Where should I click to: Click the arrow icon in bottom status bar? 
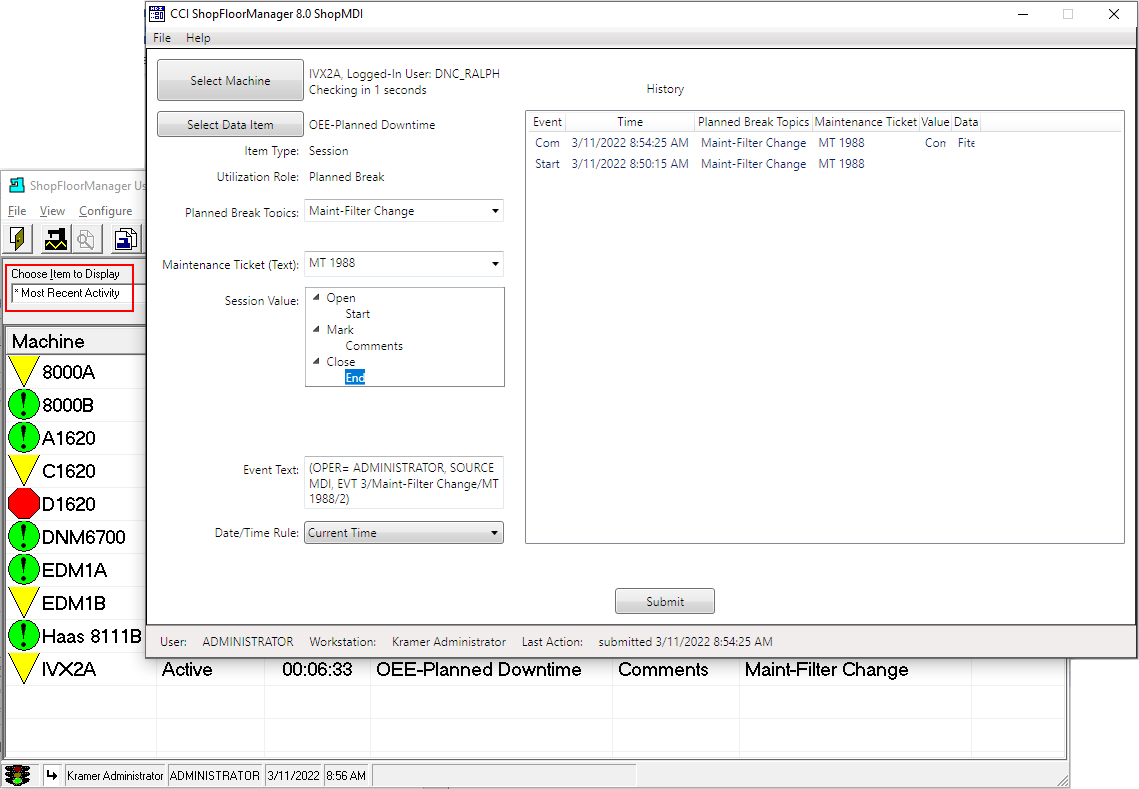point(52,775)
